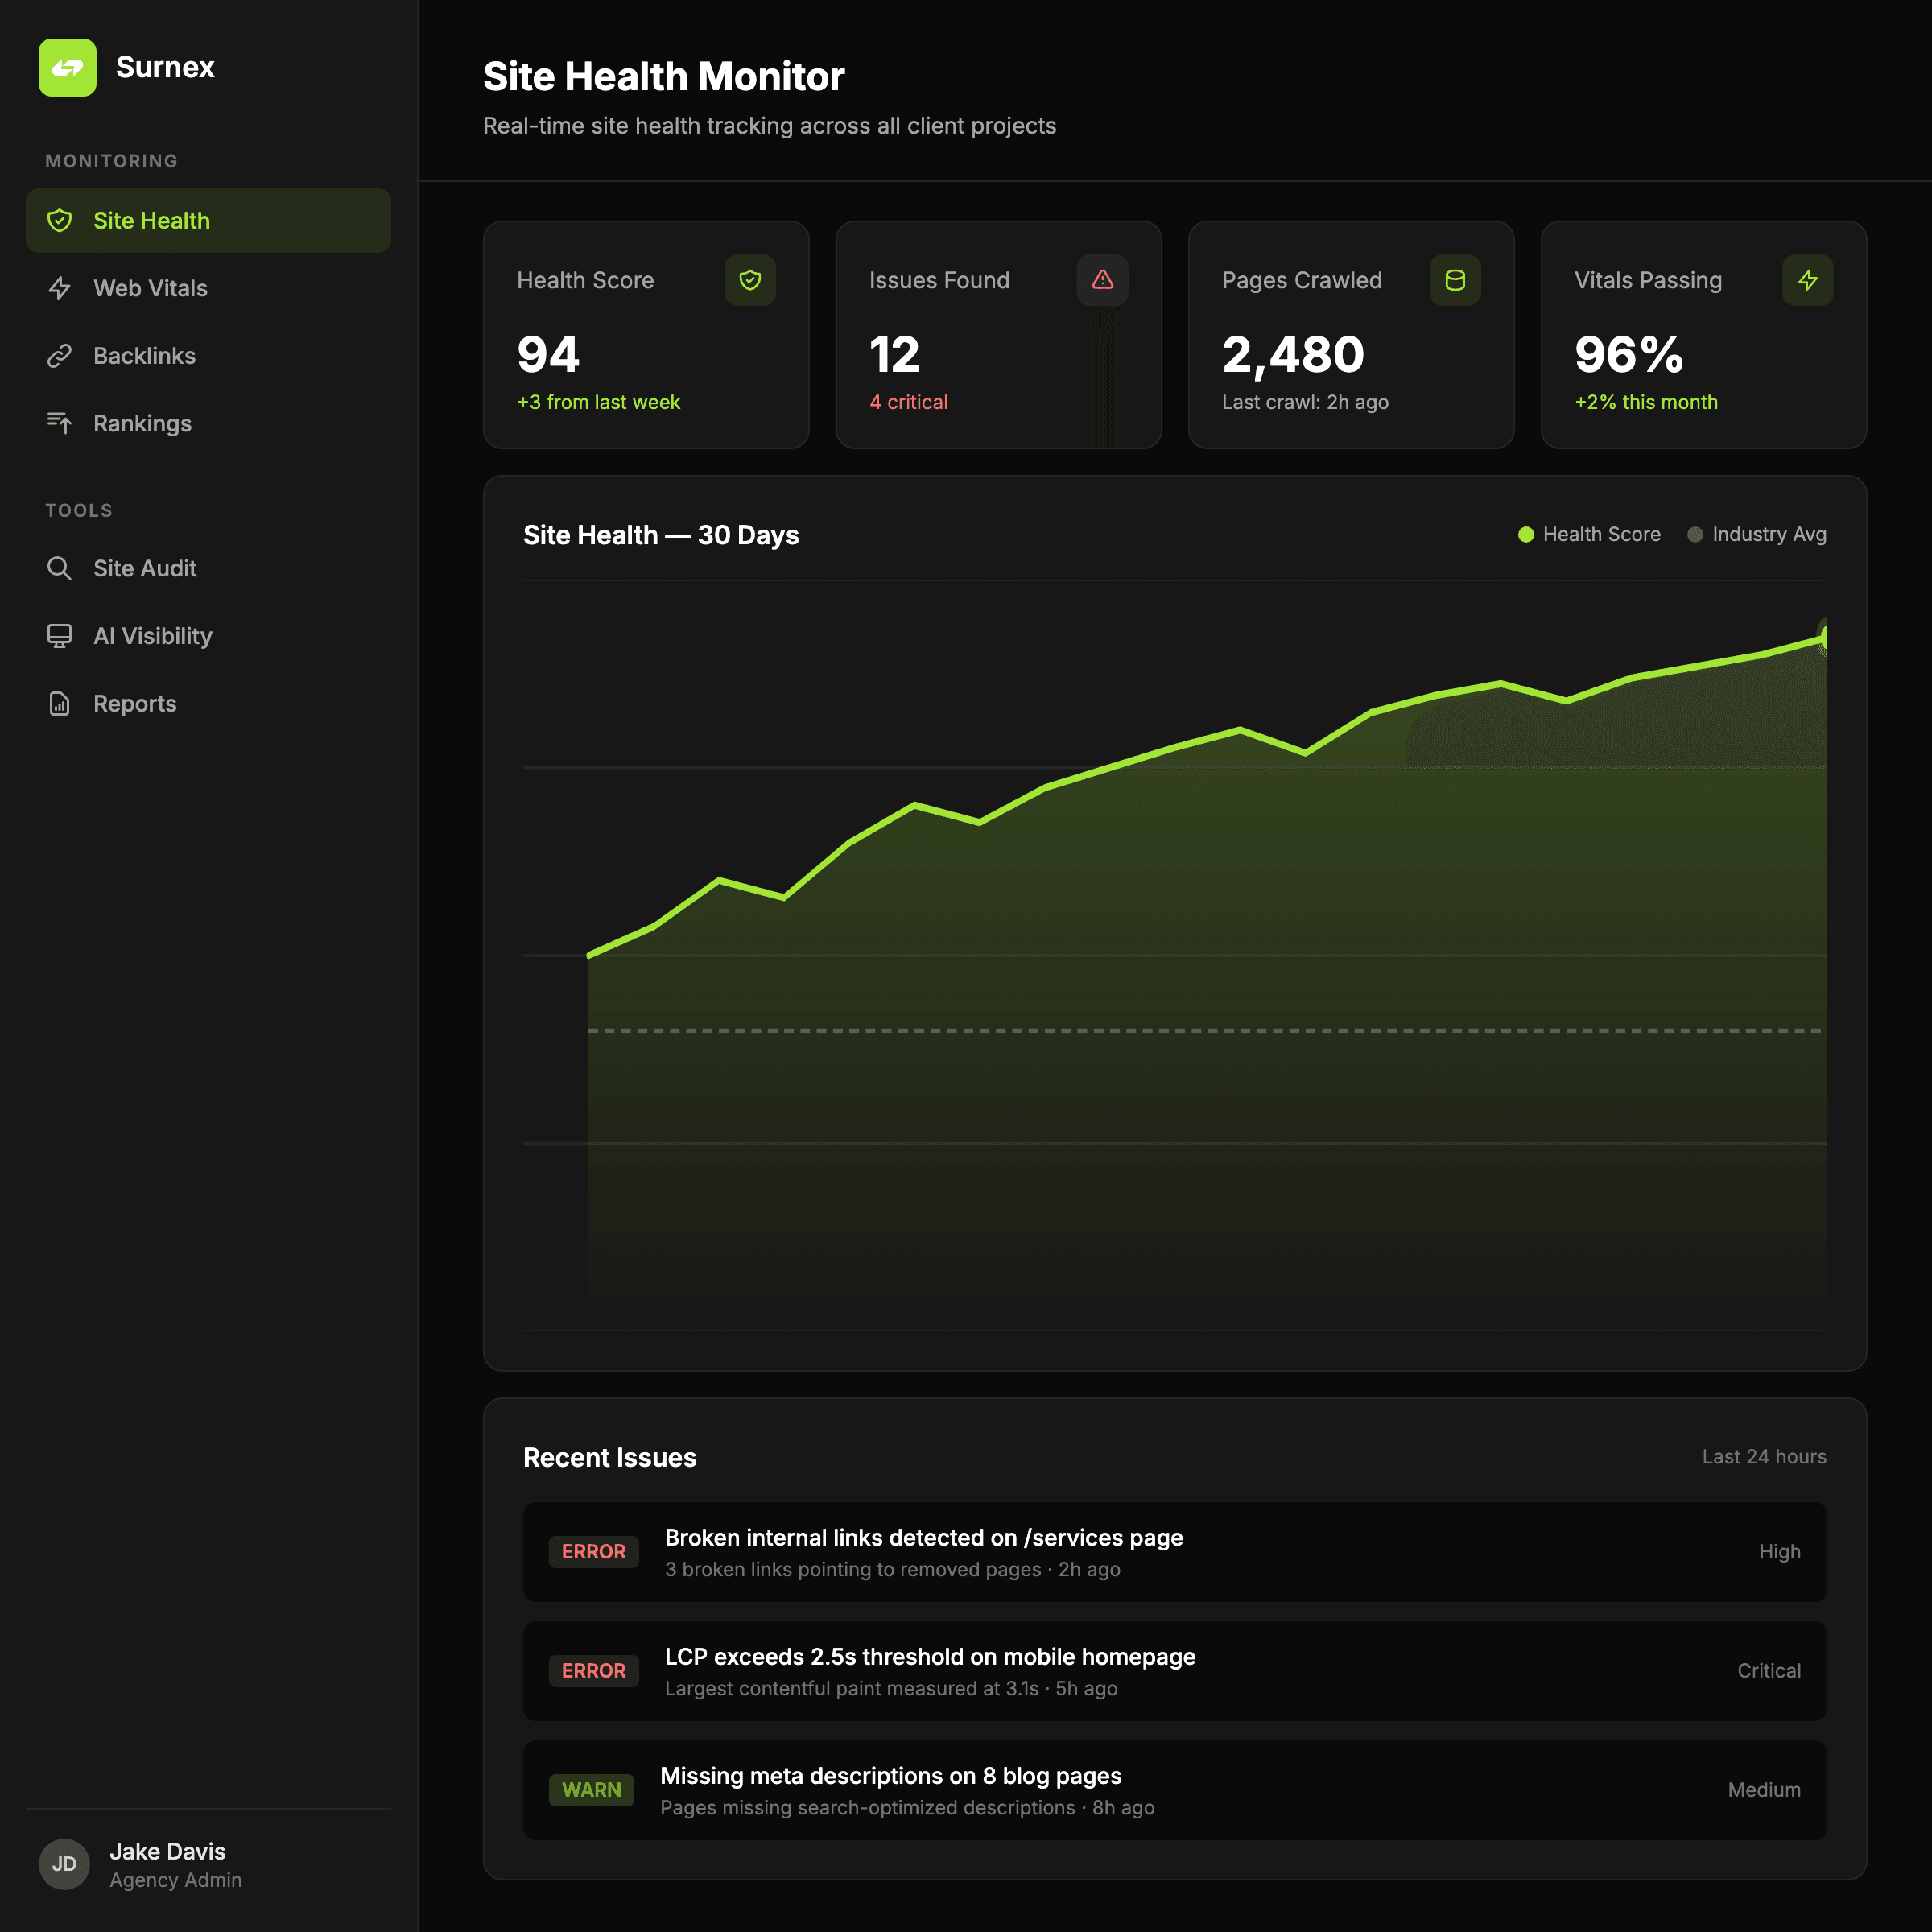Click the warning triangle icon on Issues Found
Screen dimensions: 1932x1932
[x=1102, y=280]
